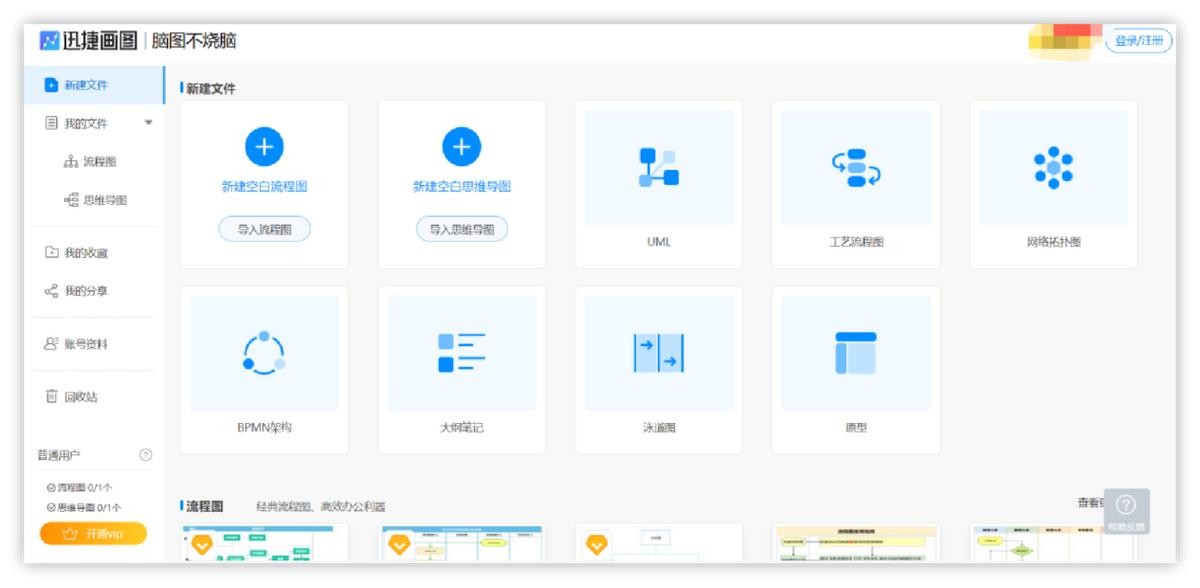Click the orange 开通vip button
The width and height of the screenshot is (1200, 588).
(93, 534)
